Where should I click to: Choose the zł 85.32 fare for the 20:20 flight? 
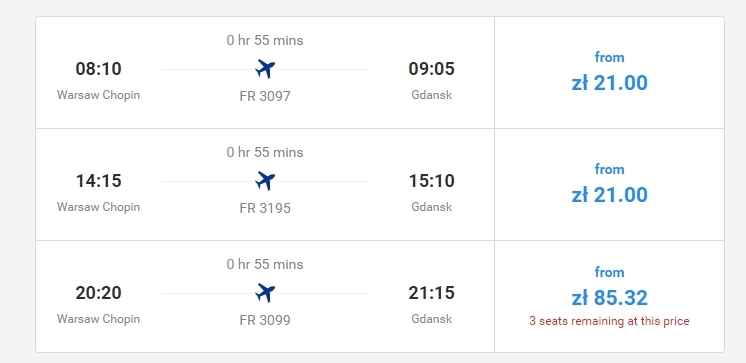click(609, 298)
